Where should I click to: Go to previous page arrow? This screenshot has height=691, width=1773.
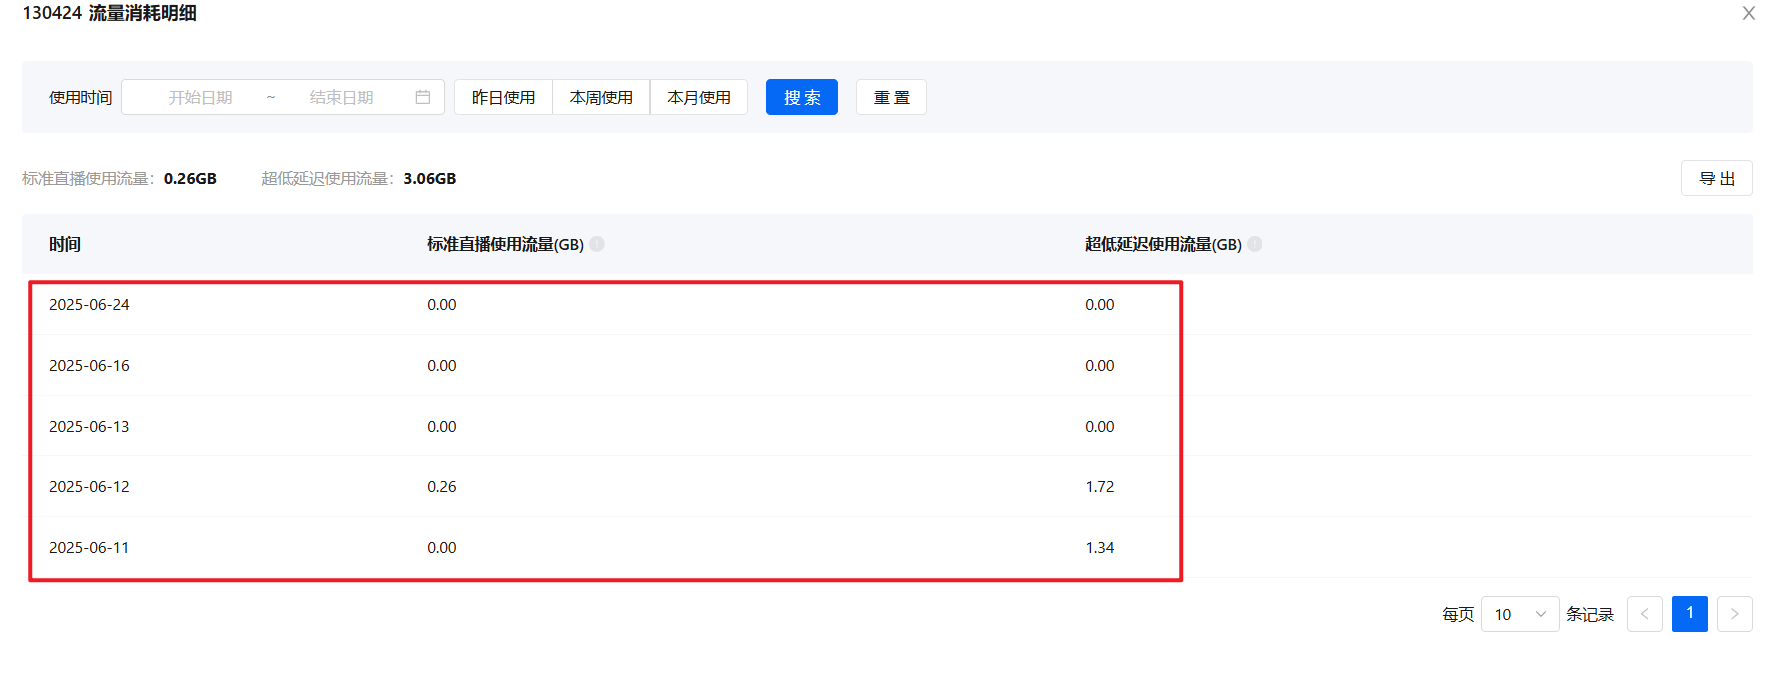[1644, 614]
